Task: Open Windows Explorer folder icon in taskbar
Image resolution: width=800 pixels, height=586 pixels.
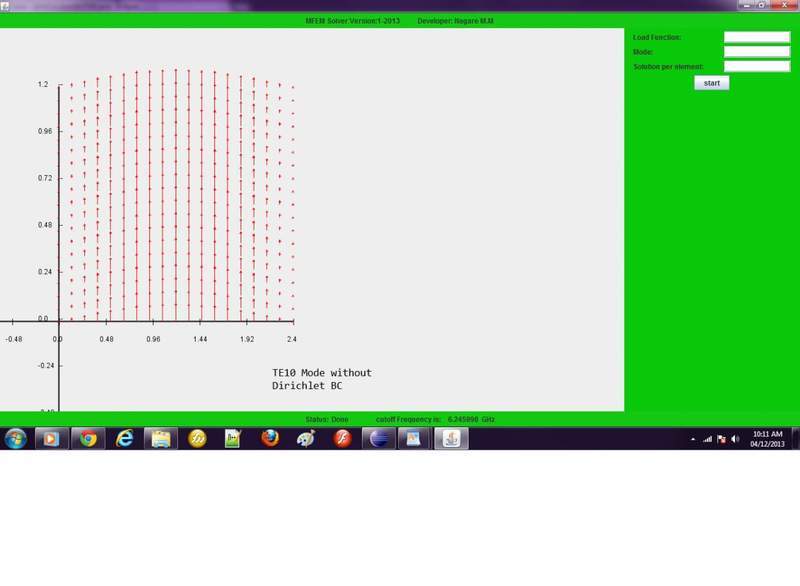Action: click(160, 438)
